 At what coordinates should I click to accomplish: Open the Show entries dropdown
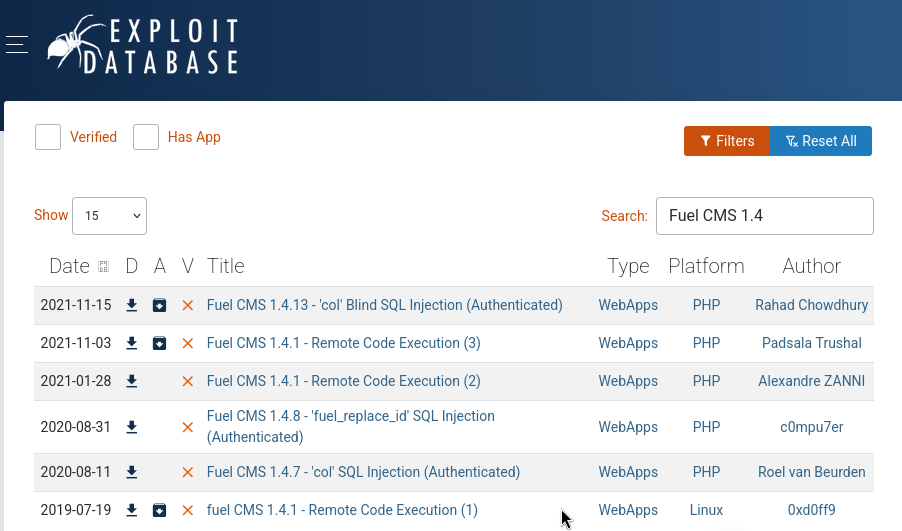pyautogui.click(x=109, y=216)
